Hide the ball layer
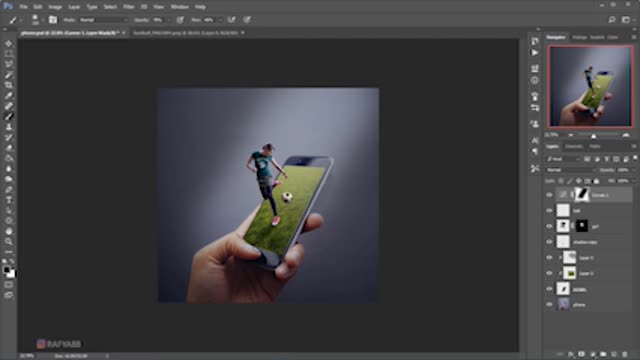Viewport: 640px width, 360px height. [x=549, y=211]
